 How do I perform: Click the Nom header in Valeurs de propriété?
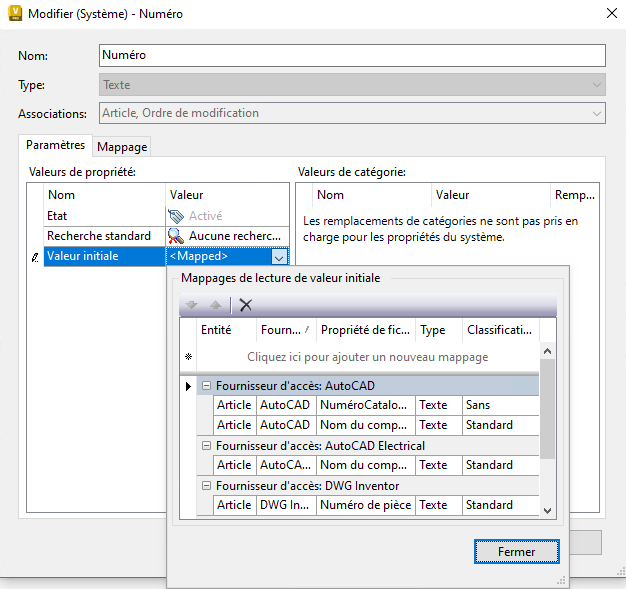click(104, 195)
